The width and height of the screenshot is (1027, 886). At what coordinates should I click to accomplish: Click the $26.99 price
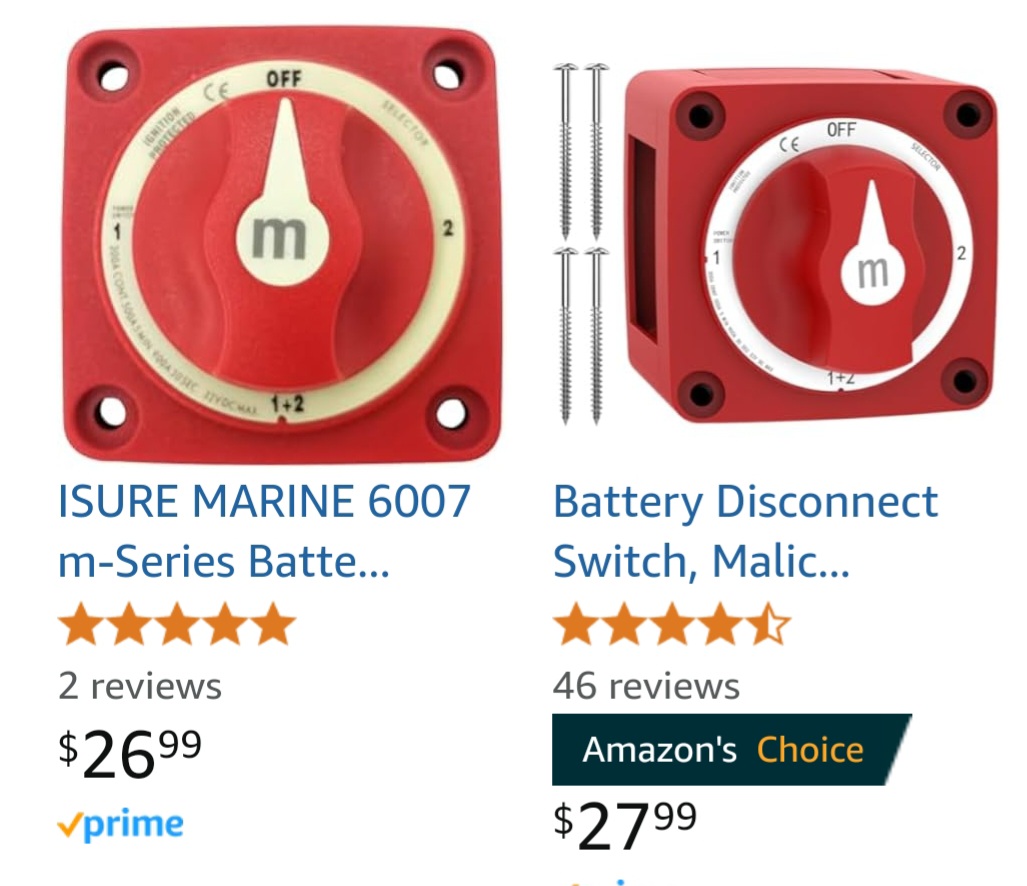[130, 753]
